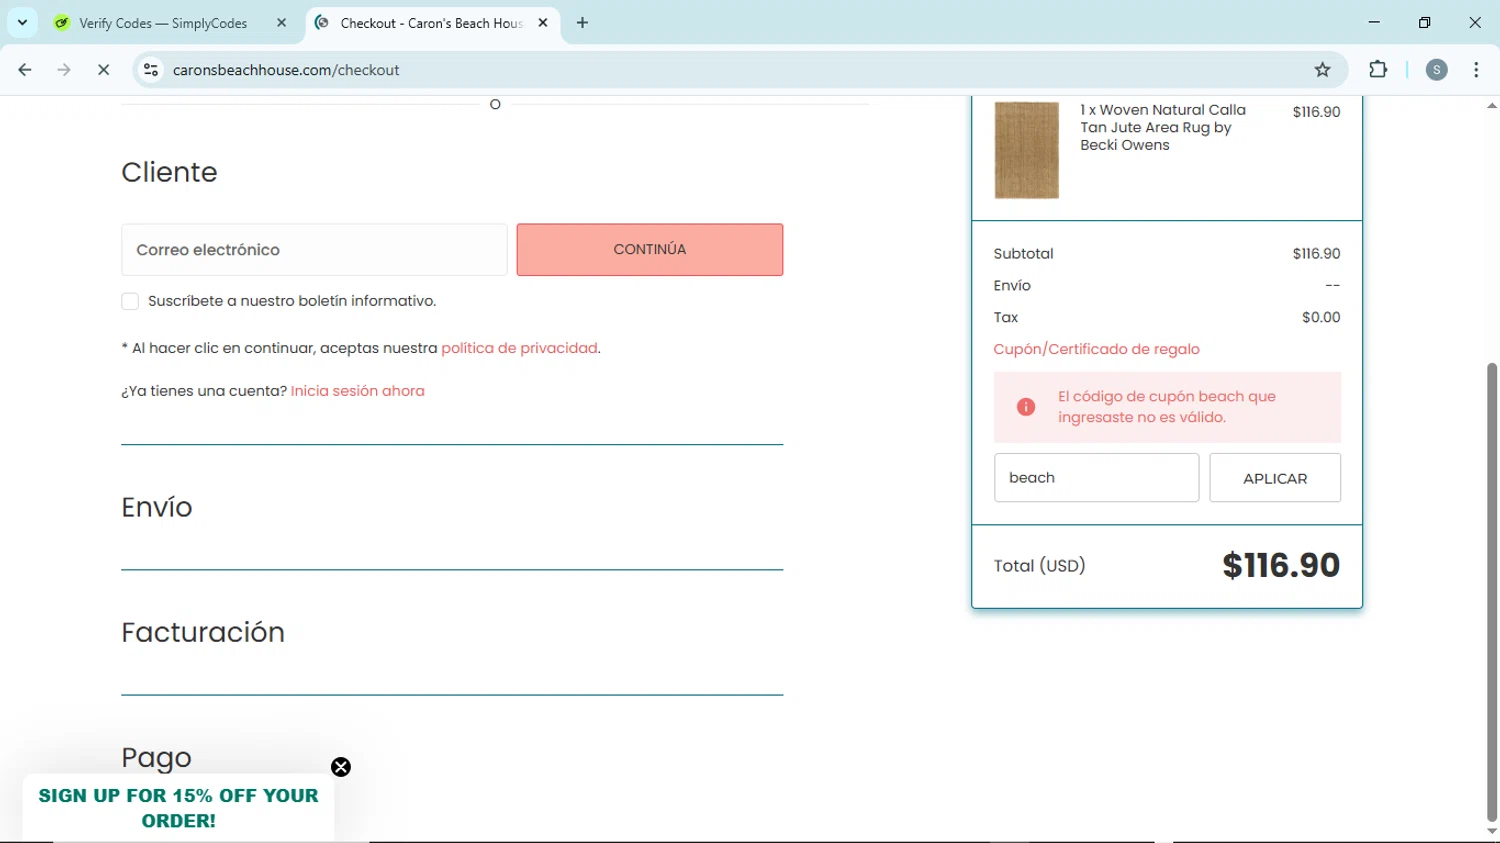Image resolution: width=1500 pixels, height=843 pixels.
Task: Click Woven Natural Calla Tan Jute Rug name
Action: (x=1163, y=127)
